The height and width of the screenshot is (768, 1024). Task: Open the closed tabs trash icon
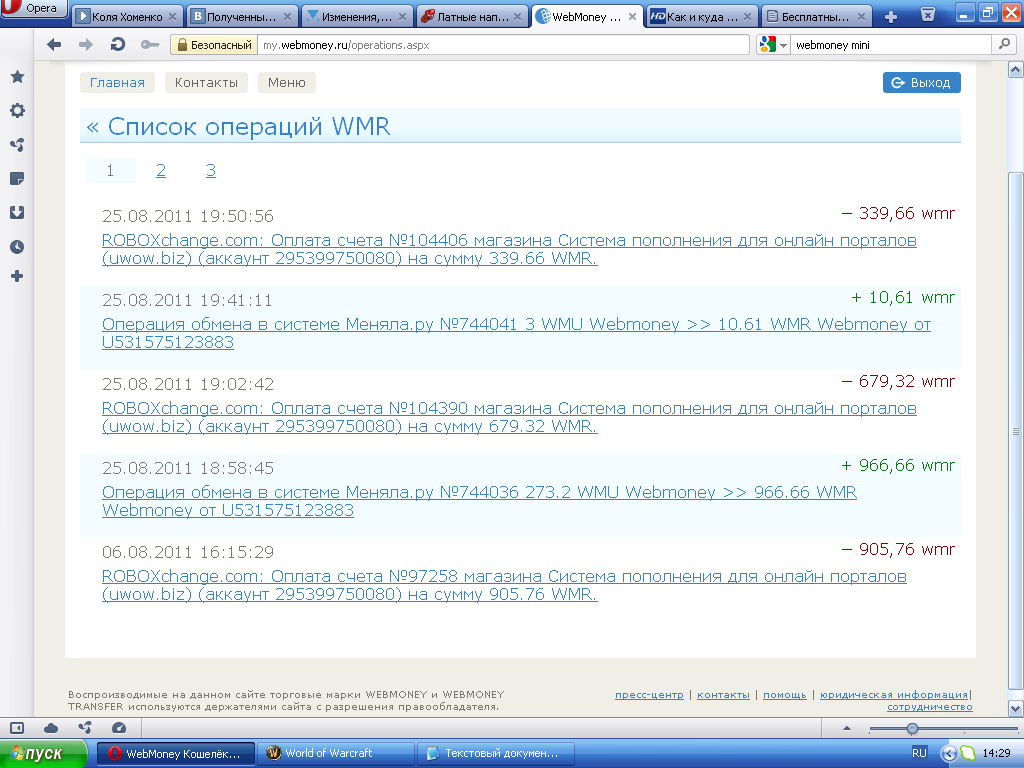coord(927,14)
